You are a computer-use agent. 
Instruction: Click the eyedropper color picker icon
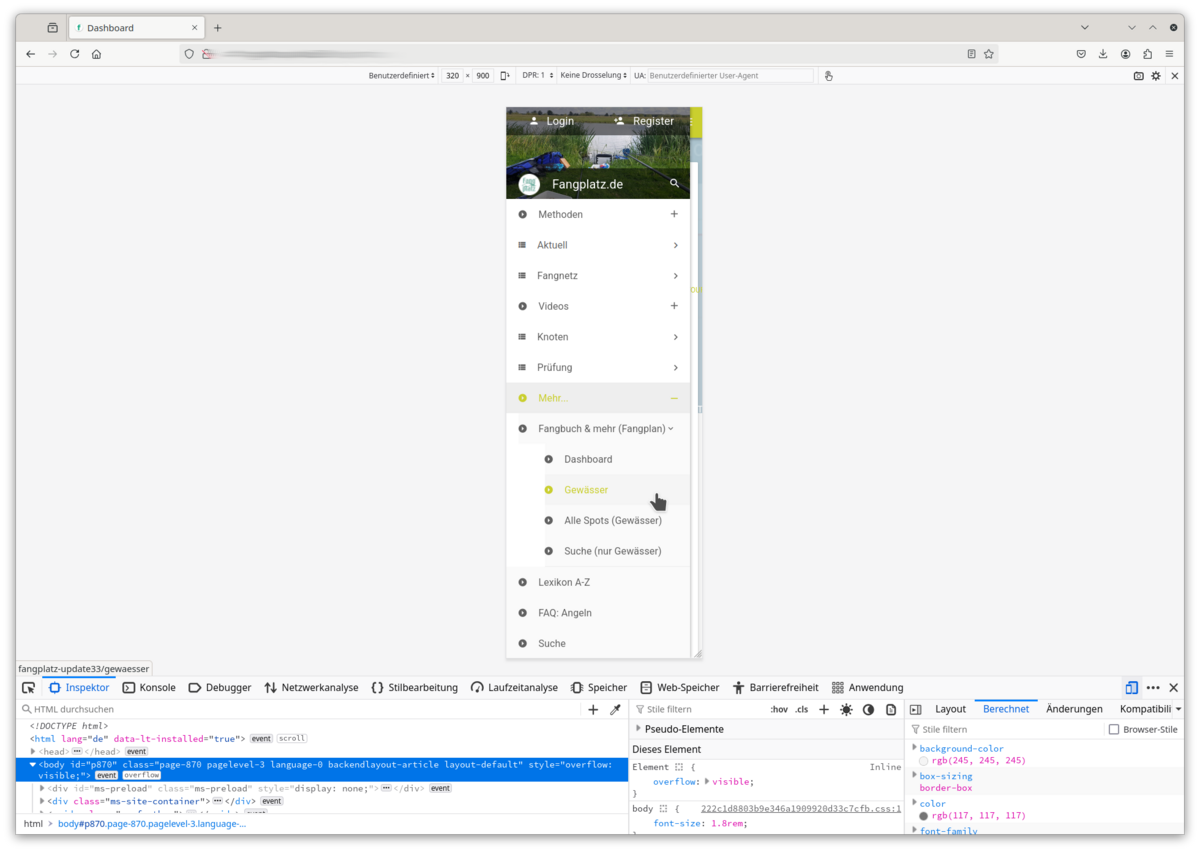(x=615, y=709)
